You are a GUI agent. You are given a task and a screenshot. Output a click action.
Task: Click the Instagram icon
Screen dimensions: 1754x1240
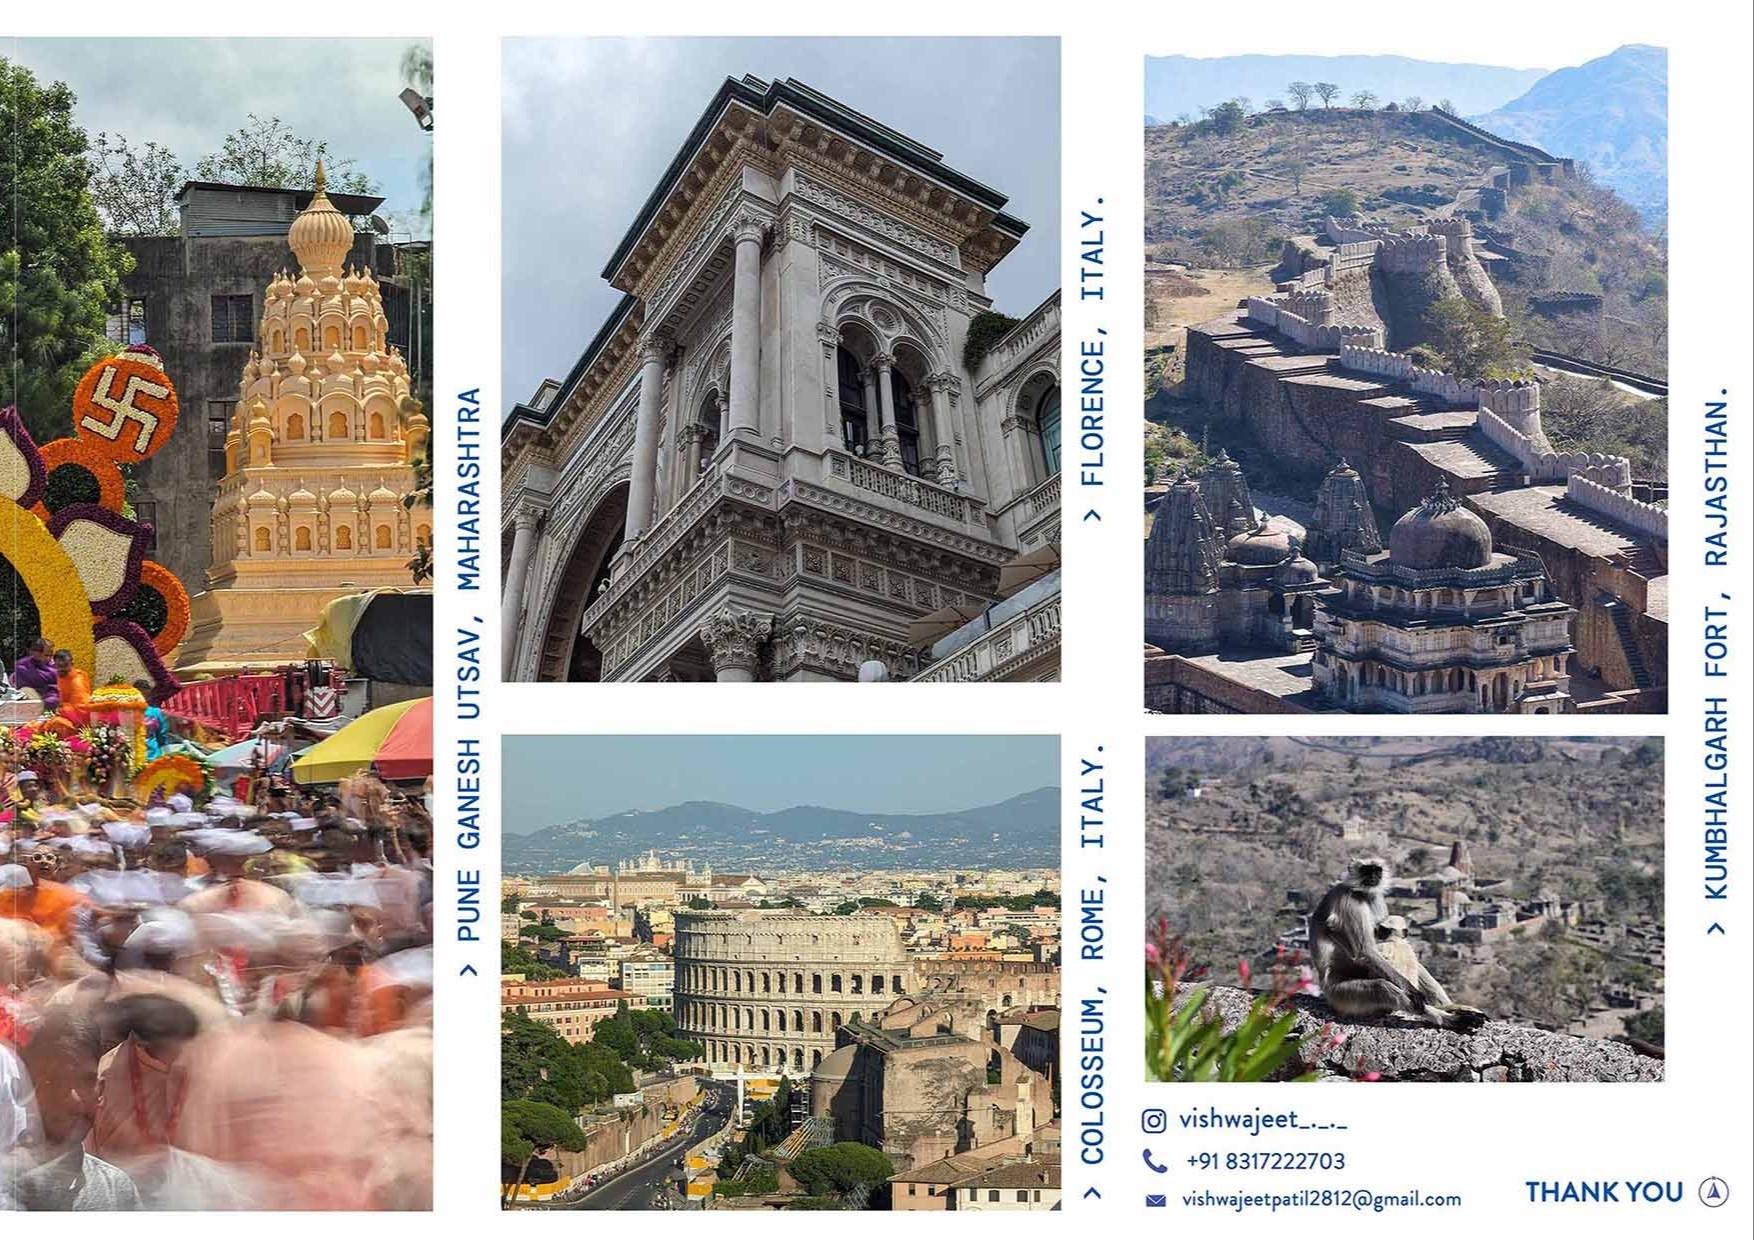click(1154, 1121)
